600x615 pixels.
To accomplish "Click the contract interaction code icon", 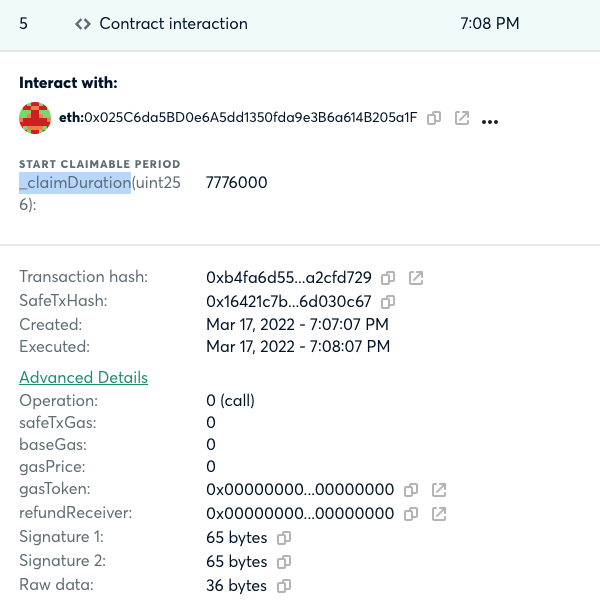I will pos(83,24).
